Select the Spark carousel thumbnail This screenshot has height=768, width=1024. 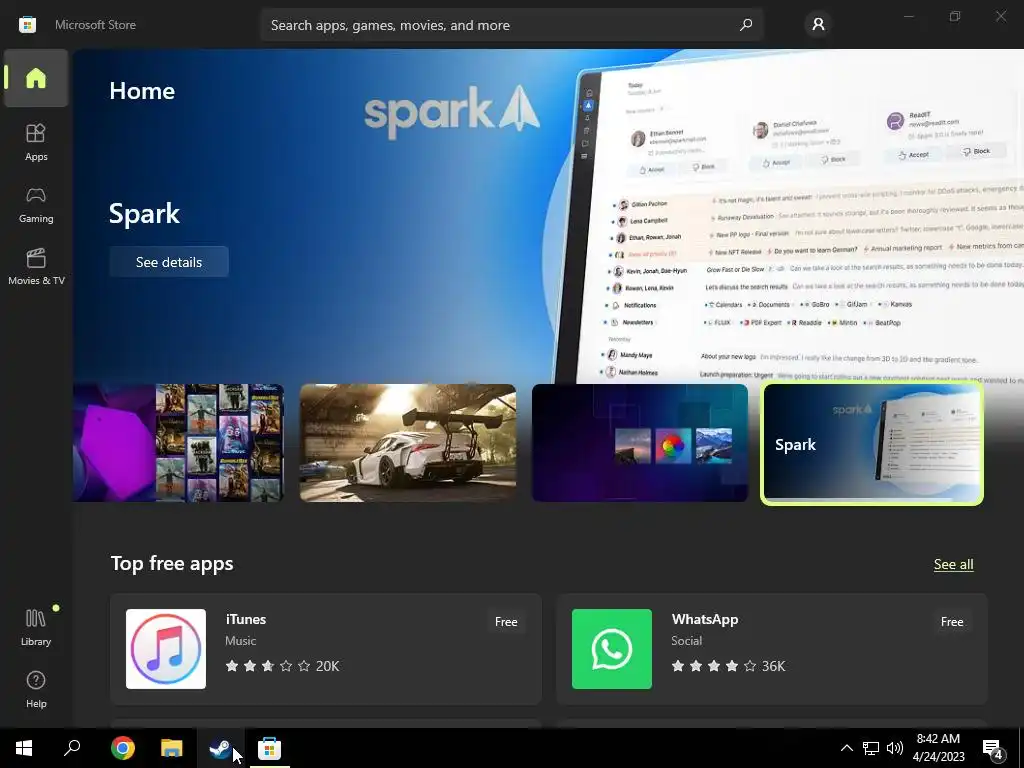coord(872,444)
